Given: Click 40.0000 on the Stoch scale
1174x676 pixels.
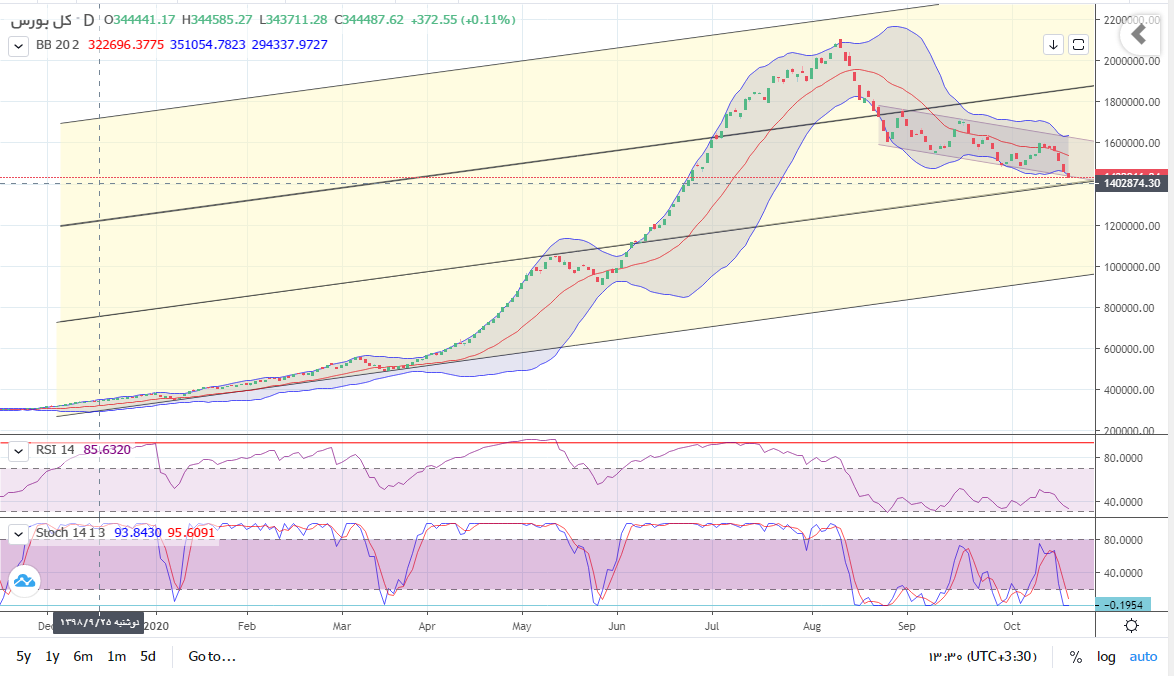Looking at the screenshot, I should pyautogui.click(x=1123, y=573).
